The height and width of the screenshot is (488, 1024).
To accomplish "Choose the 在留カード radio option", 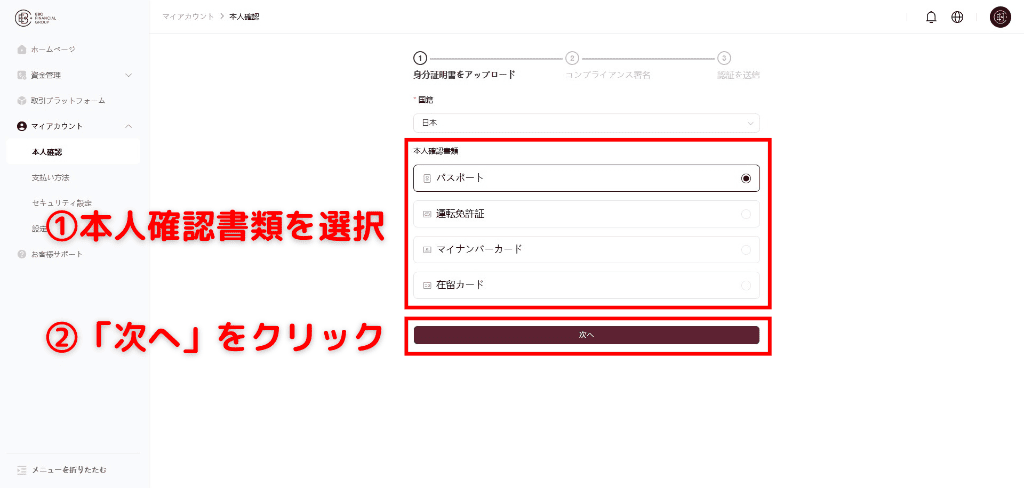I will click(746, 286).
